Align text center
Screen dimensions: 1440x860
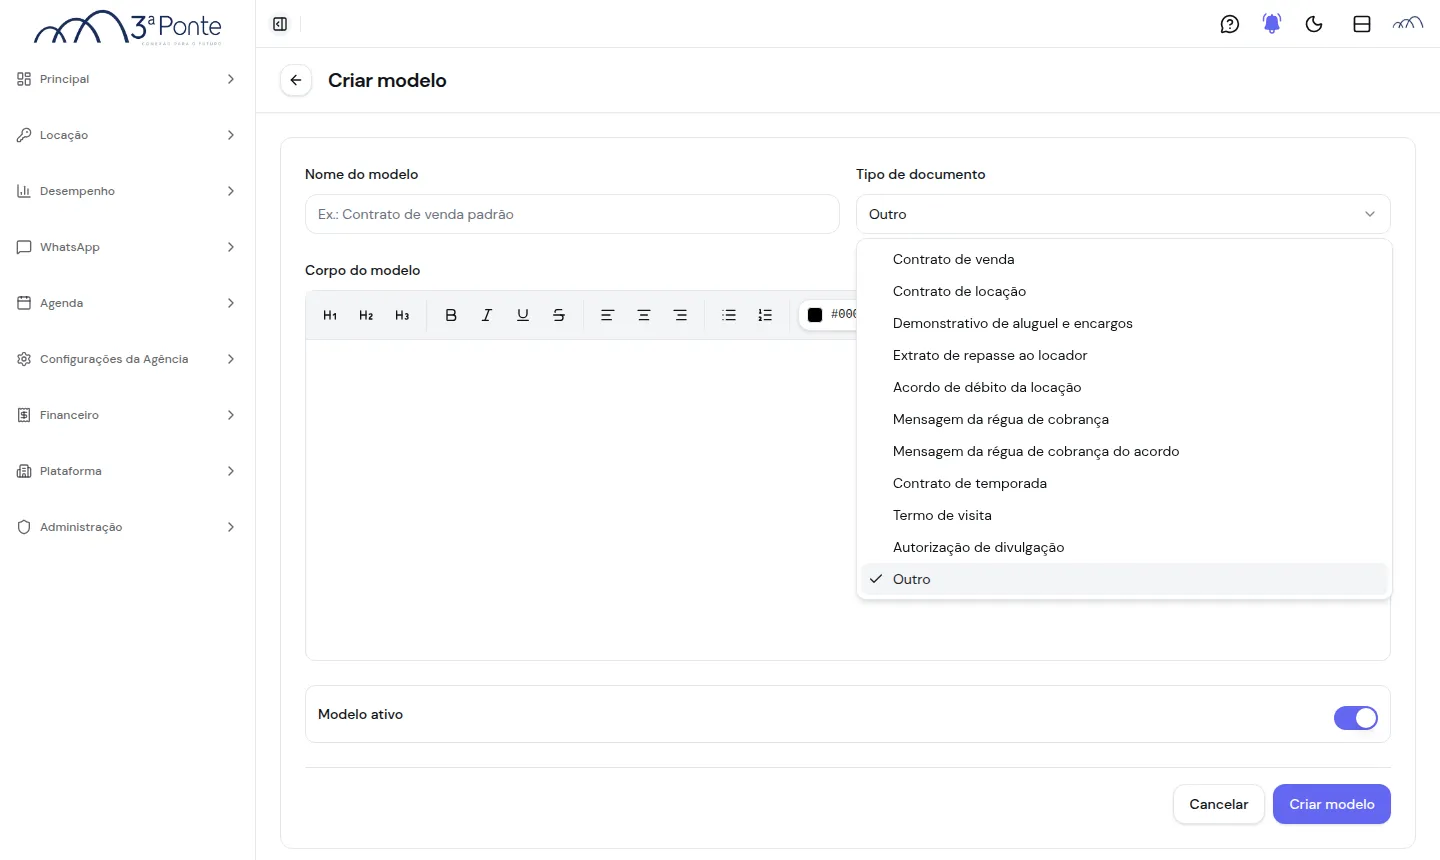point(644,315)
